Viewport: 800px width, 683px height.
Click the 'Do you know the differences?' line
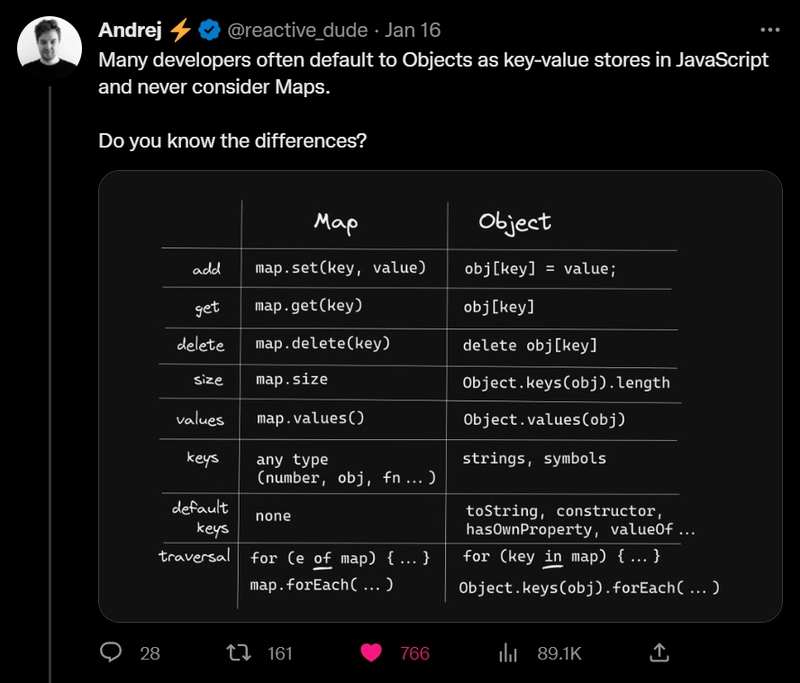click(x=232, y=141)
